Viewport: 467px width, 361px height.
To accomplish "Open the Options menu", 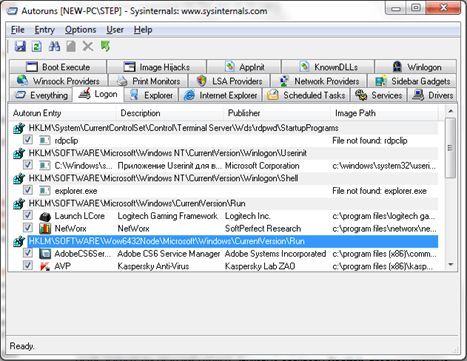I will click(80, 30).
